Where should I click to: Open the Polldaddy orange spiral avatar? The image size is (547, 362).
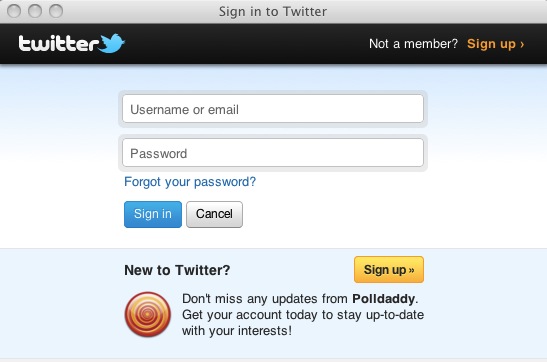point(148,314)
